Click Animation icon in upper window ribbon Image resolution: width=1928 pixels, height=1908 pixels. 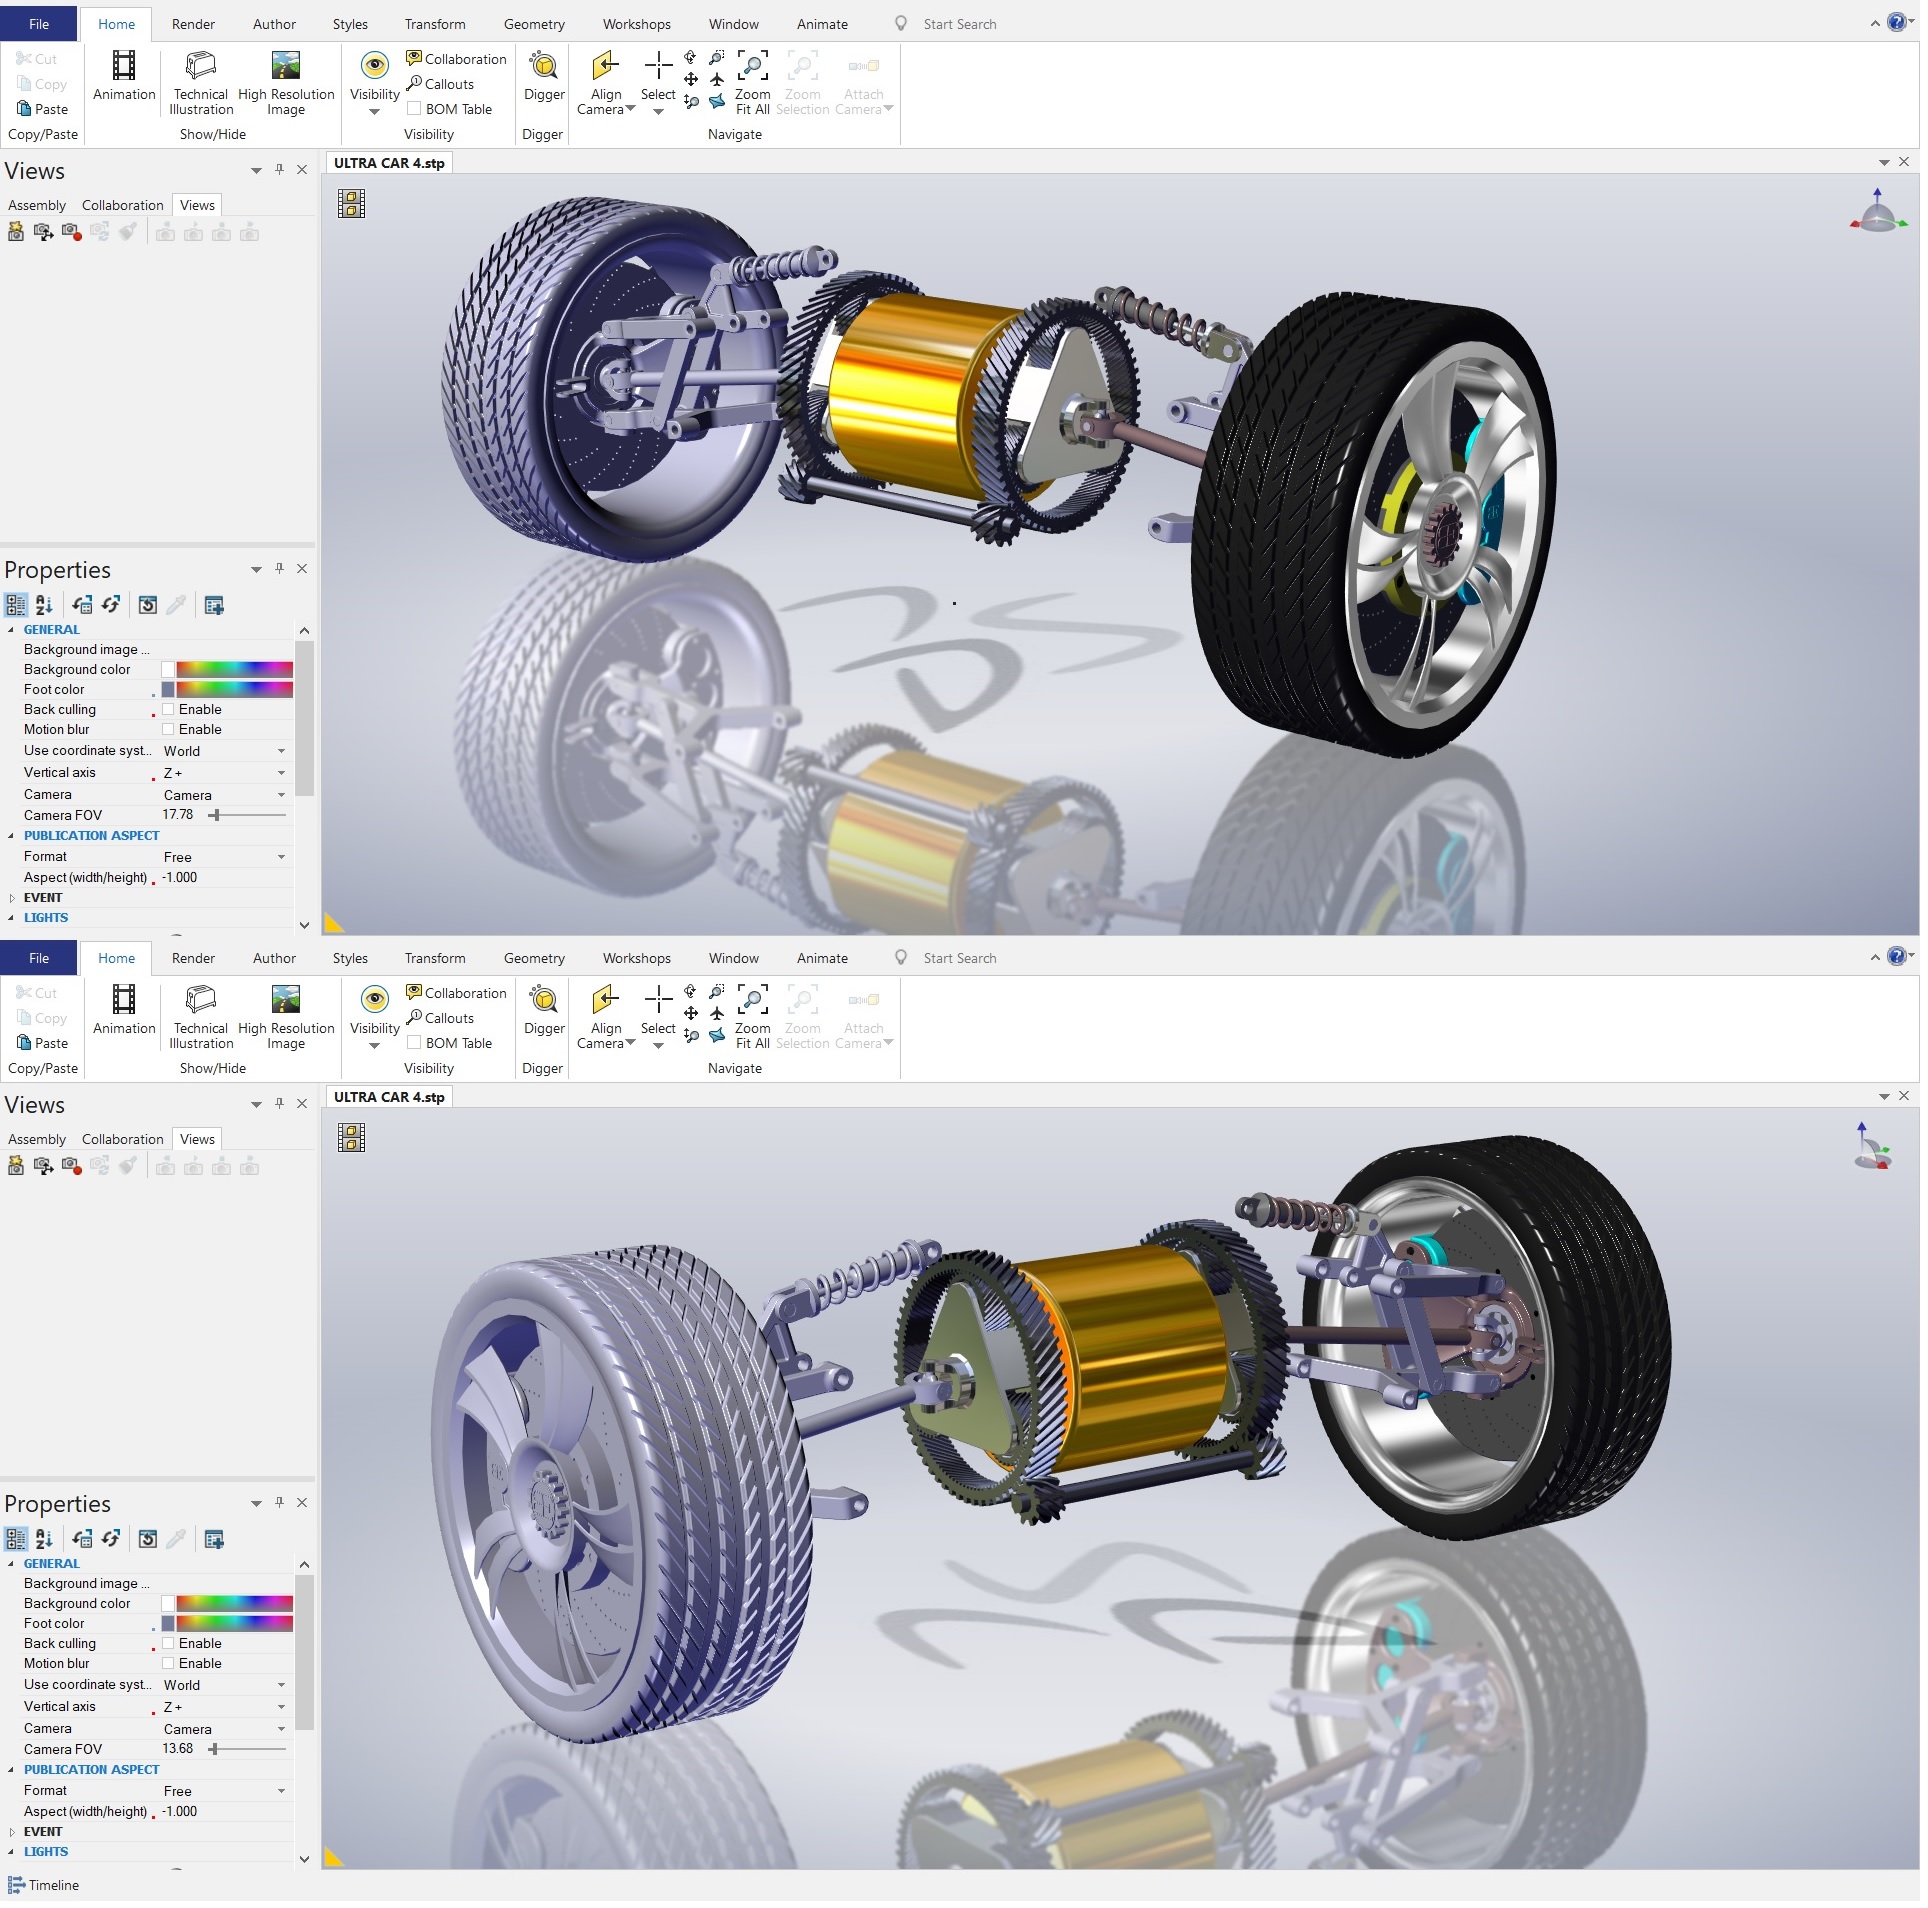point(124,66)
